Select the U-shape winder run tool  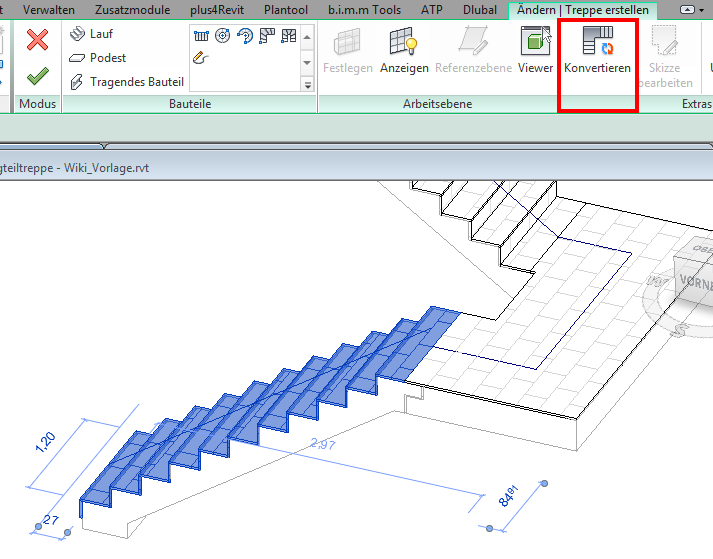[x=289, y=36]
